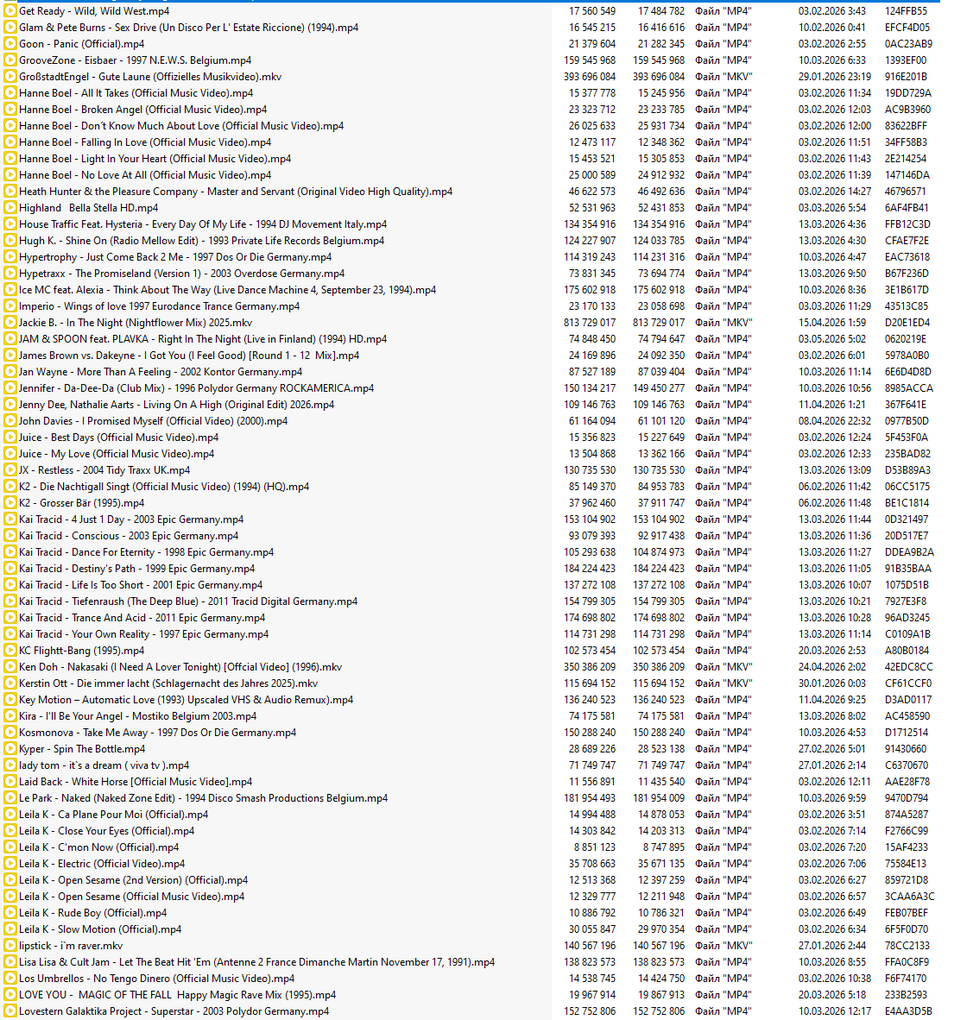Click the icon next to Imperio - Wings of love
This screenshot has width=954, height=1020.
tap(10, 306)
